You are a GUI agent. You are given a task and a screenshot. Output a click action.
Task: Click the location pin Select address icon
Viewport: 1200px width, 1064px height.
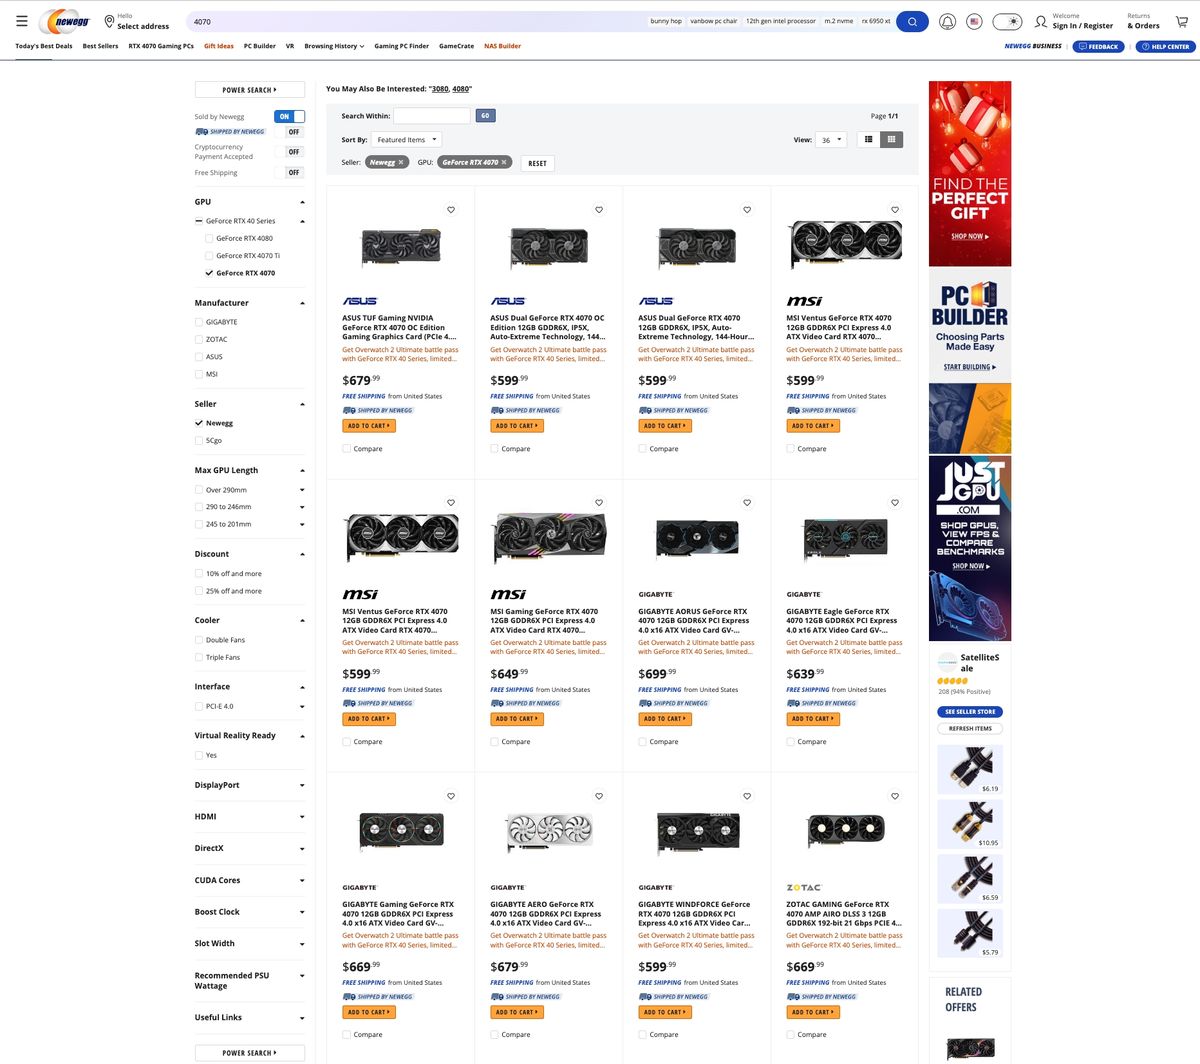pyautogui.click(x=109, y=21)
